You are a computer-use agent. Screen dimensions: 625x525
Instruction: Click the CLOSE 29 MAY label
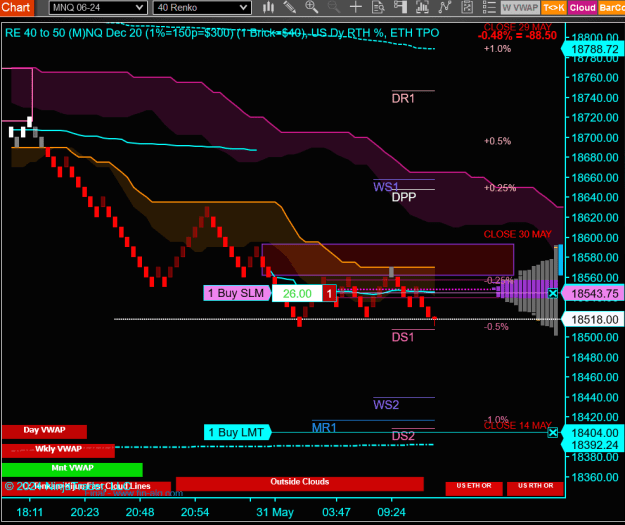517,27
